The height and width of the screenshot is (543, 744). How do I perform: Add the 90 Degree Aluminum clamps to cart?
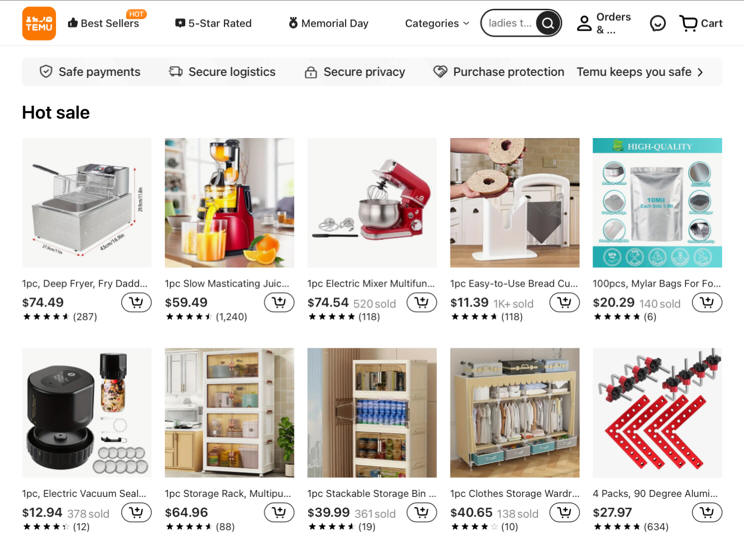click(707, 512)
